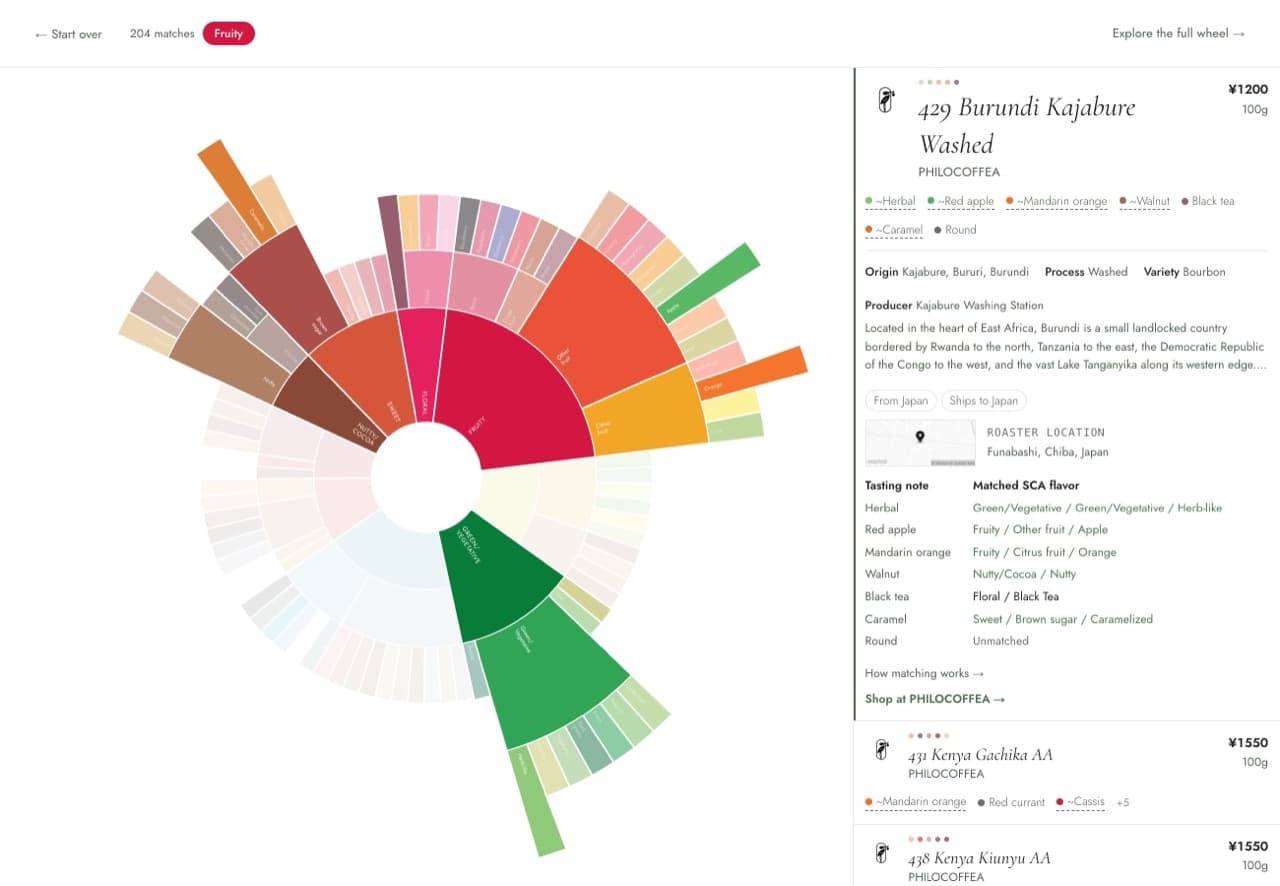
Task: Select the Round tasting note tag
Action: 955,229
